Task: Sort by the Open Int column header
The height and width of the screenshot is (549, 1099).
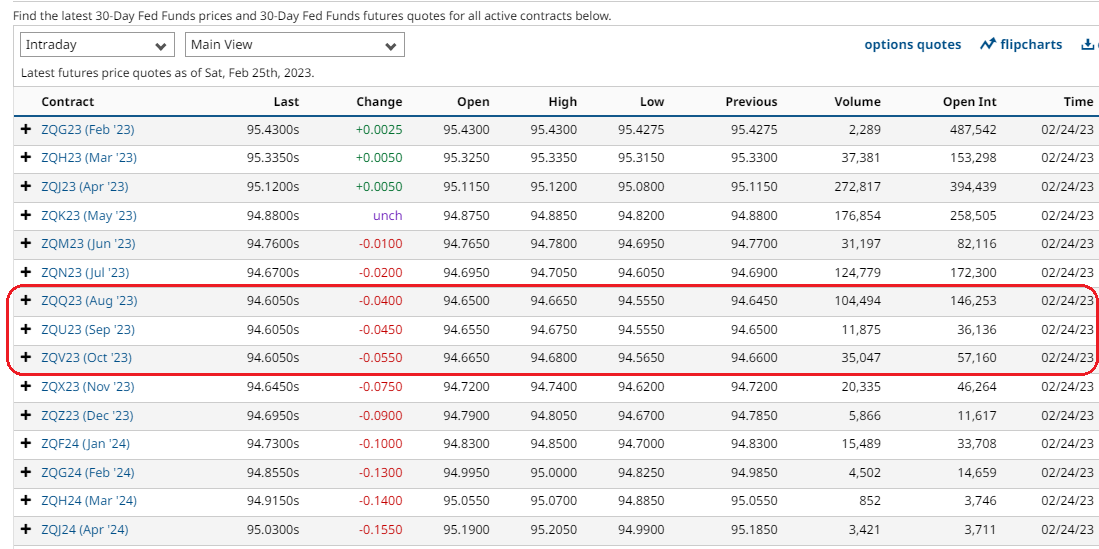Action: pyautogui.click(x=969, y=102)
